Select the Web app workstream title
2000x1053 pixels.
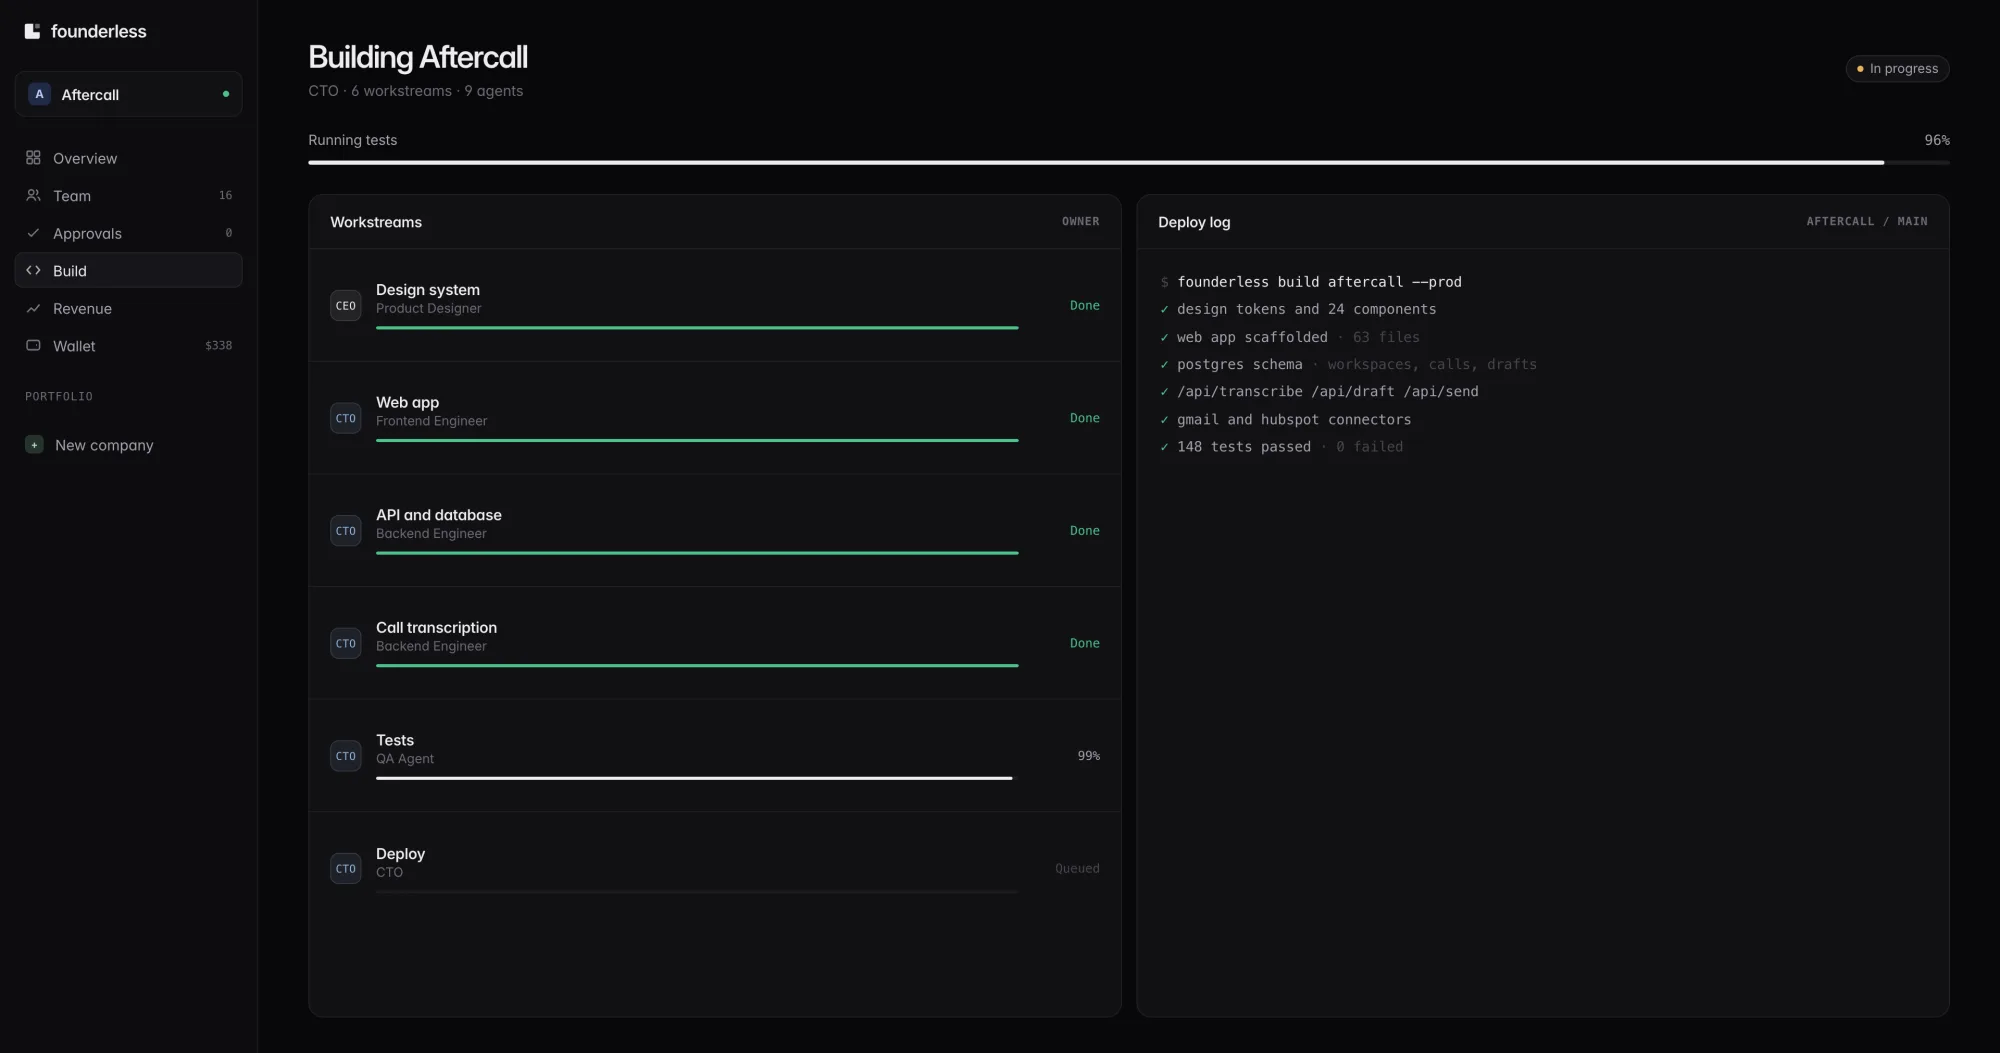(407, 402)
